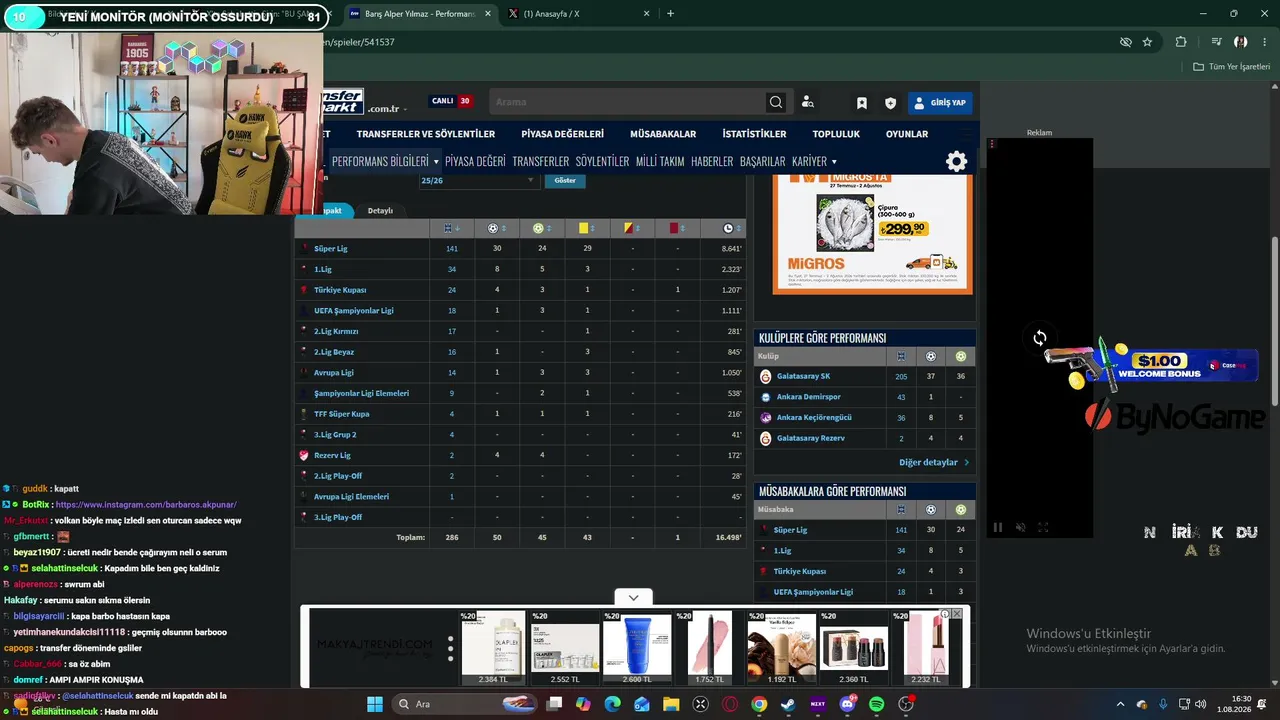
Task: Click the Giriş Yap login button
Action: click(x=940, y=103)
